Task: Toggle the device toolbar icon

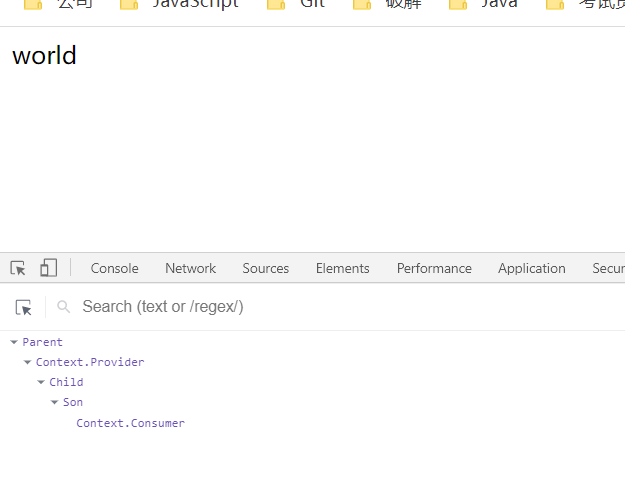Action: (48, 268)
